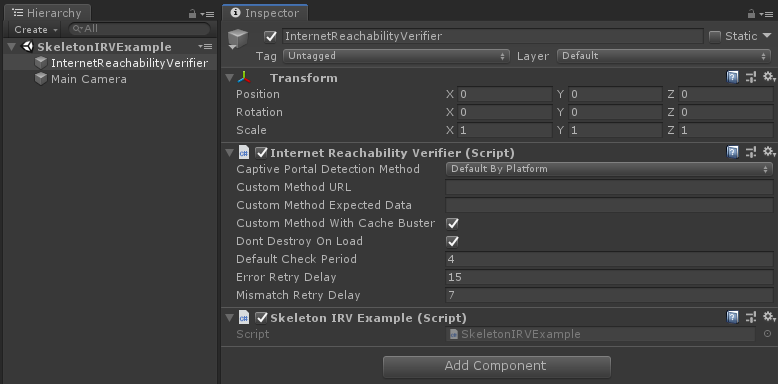The image size is (778, 384).
Task: Switch to the Inspector tab
Action: (265, 13)
